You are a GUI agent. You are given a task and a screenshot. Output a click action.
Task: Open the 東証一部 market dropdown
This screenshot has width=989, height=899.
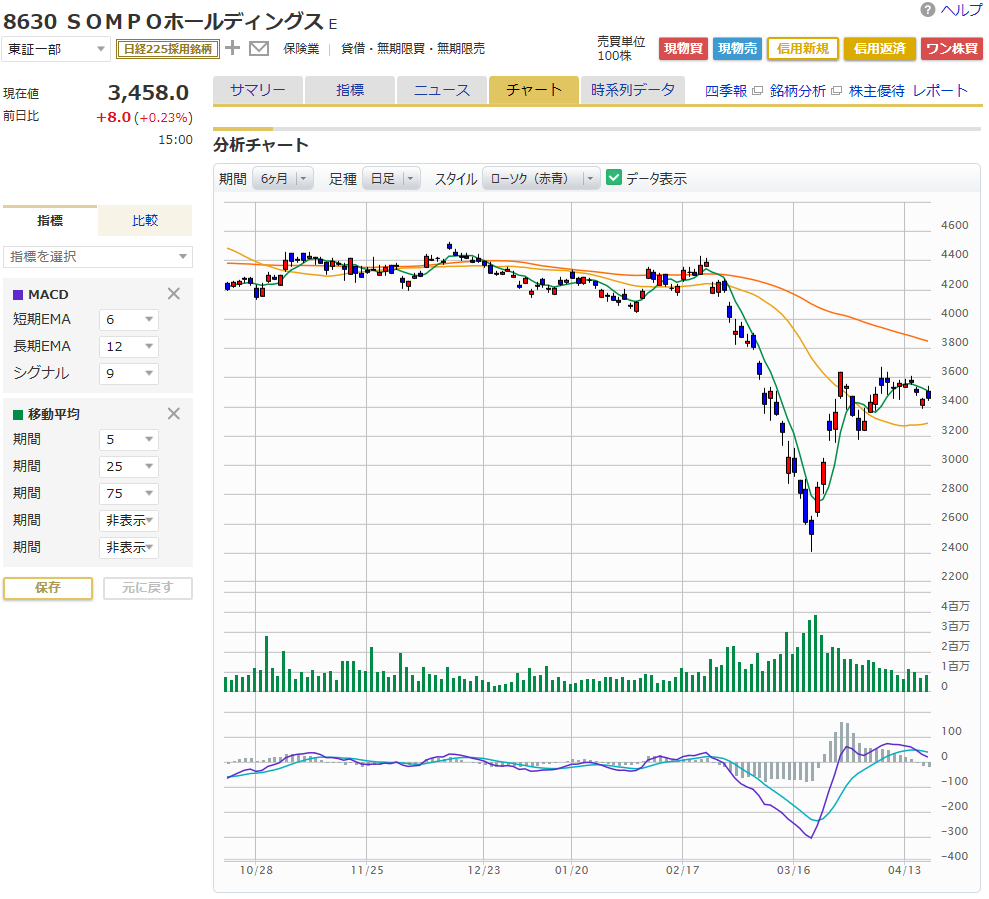(x=56, y=49)
